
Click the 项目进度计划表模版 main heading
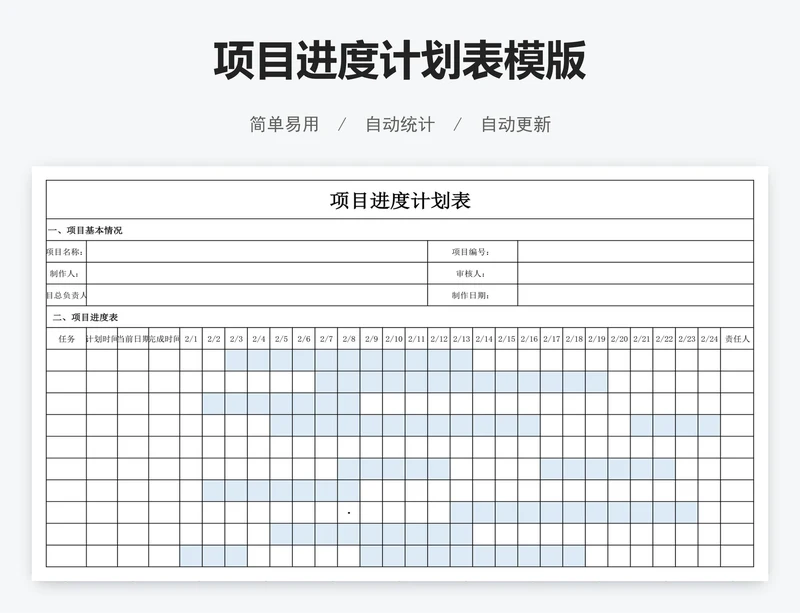(x=399, y=61)
